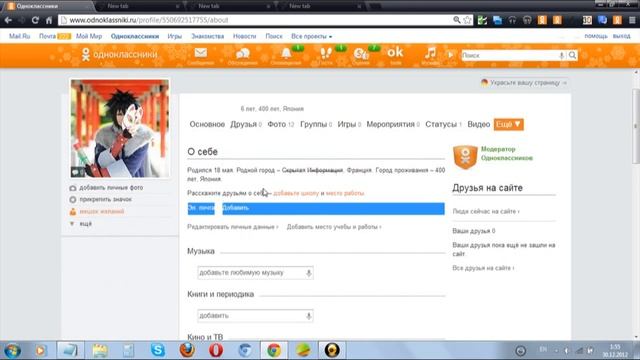This screenshot has width=640, height=360.
Task: Open Firefox from the taskbar
Action: tap(187, 350)
